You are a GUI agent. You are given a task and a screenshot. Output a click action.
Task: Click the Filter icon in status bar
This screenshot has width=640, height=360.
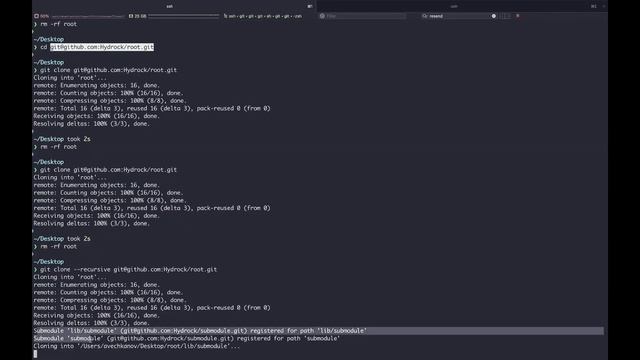[322, 16]
